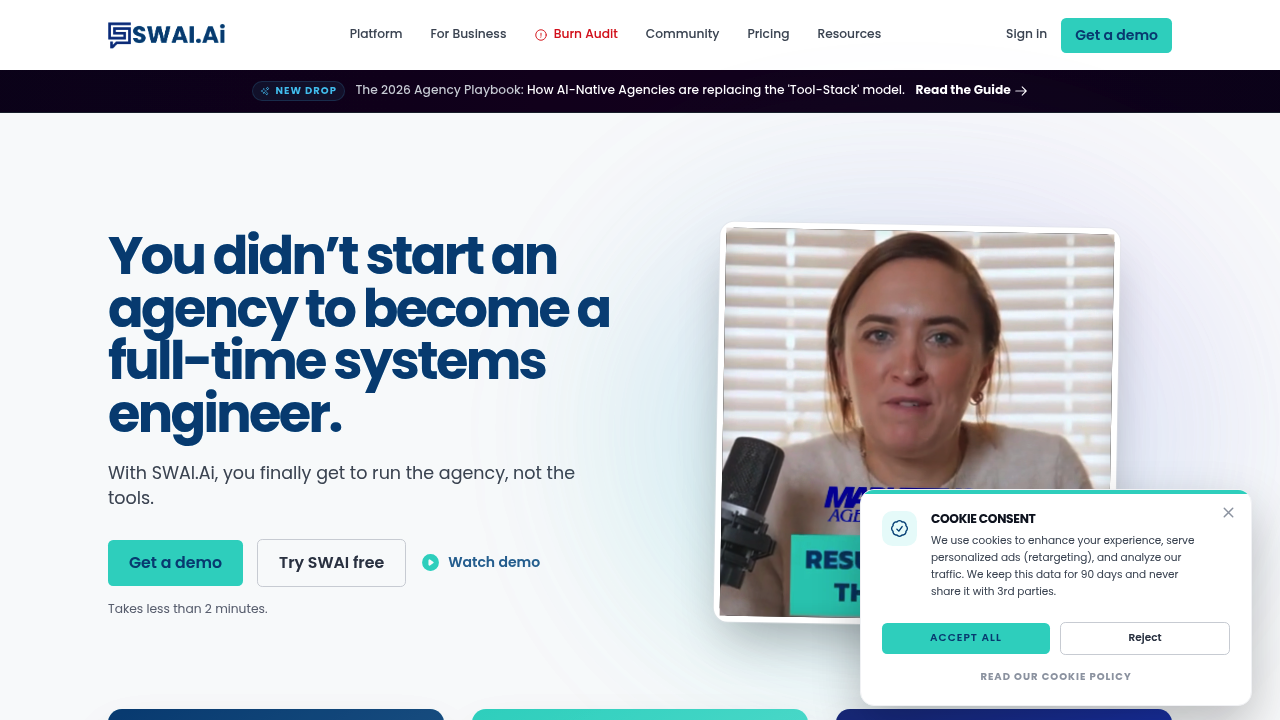Accept all cookies
The height and width of the screenshot is (720, 1280).
965,638
